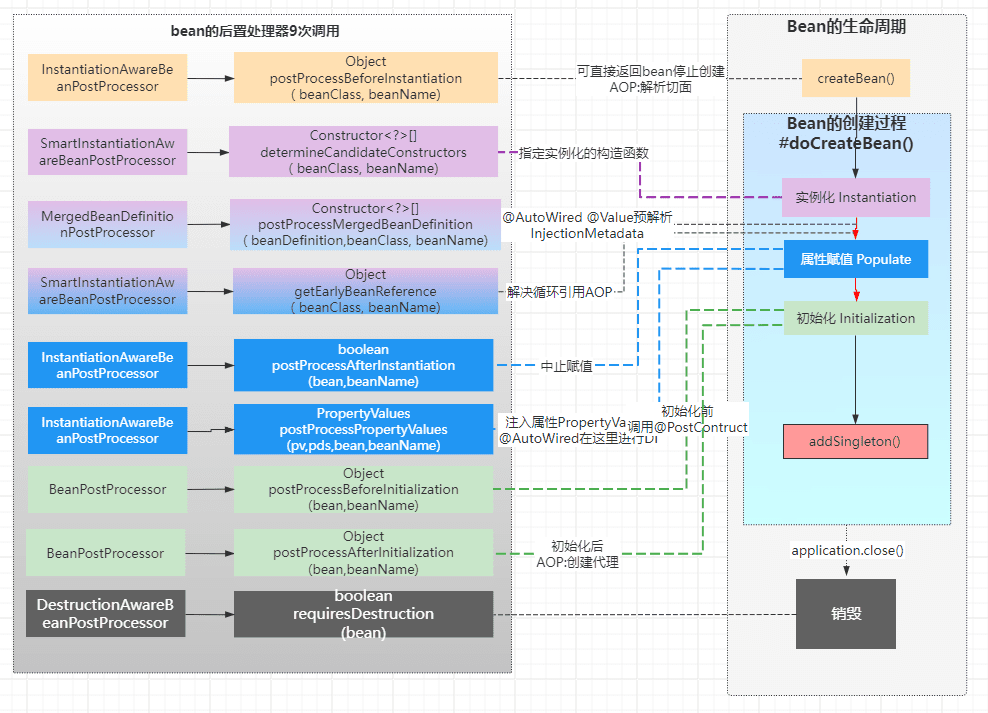Select the createBean() node
This screenshot has width=988, height=713.
[x=856, y=78]
